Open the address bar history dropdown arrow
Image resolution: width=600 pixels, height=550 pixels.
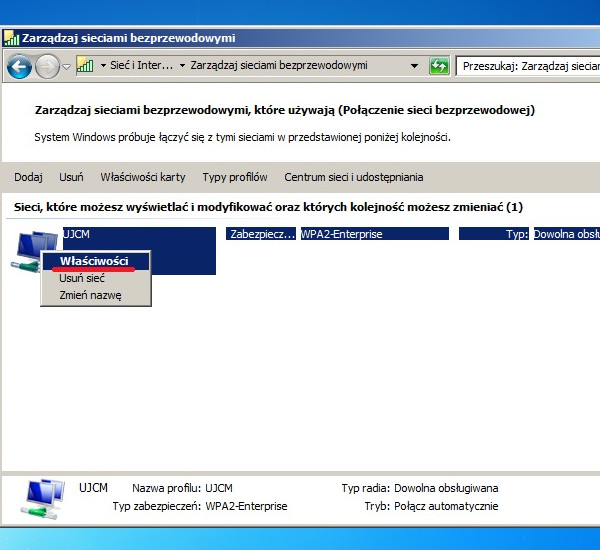click(414, 66)
